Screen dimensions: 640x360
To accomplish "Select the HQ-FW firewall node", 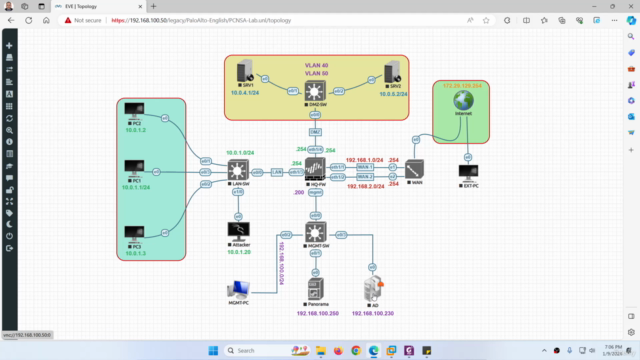I will click(315, 169).
